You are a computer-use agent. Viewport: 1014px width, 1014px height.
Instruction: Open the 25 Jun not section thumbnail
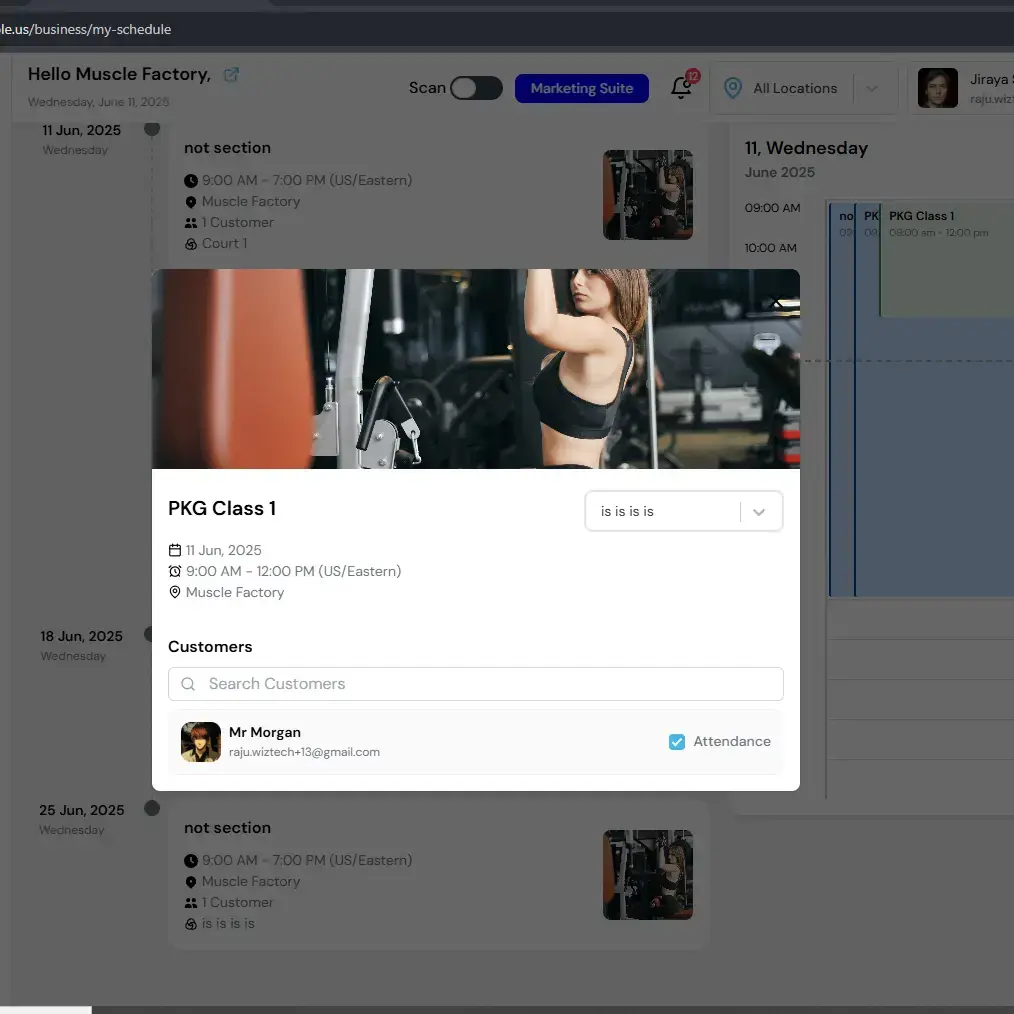tap(647, 875)
